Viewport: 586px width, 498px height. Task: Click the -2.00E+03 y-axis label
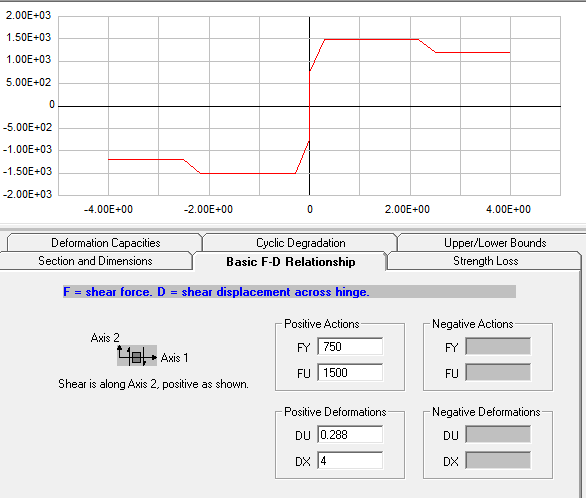[x=27, y=194]
